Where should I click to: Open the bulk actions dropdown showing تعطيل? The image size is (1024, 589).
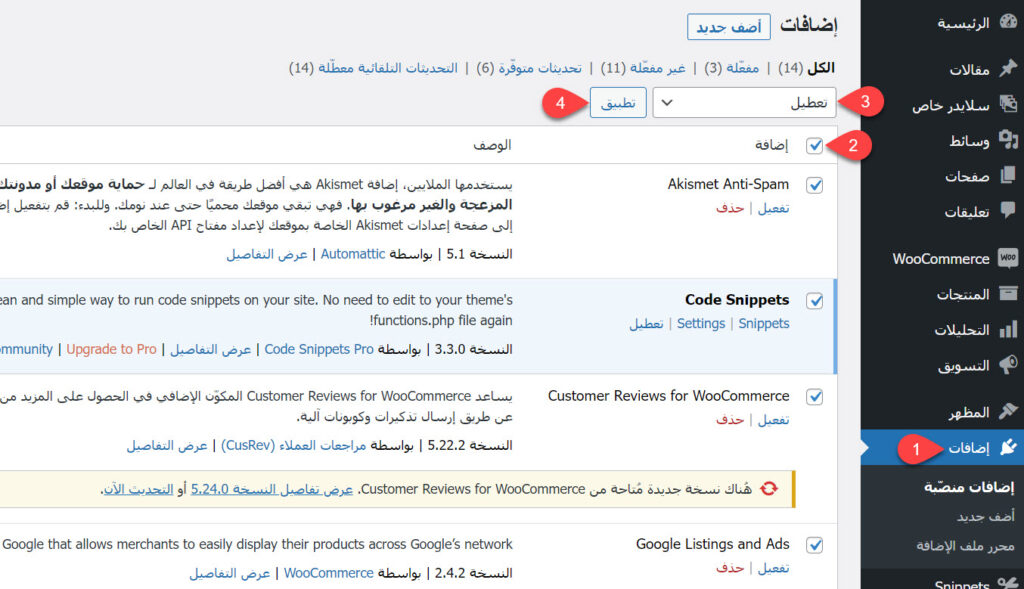pos(744,102)
